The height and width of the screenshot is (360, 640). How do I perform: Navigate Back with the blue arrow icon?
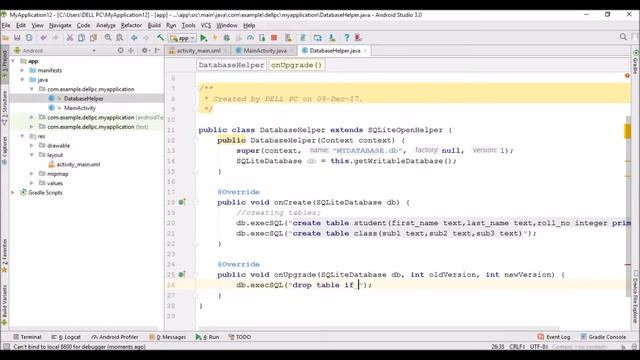pyautogui.click(x=134, y=38)
